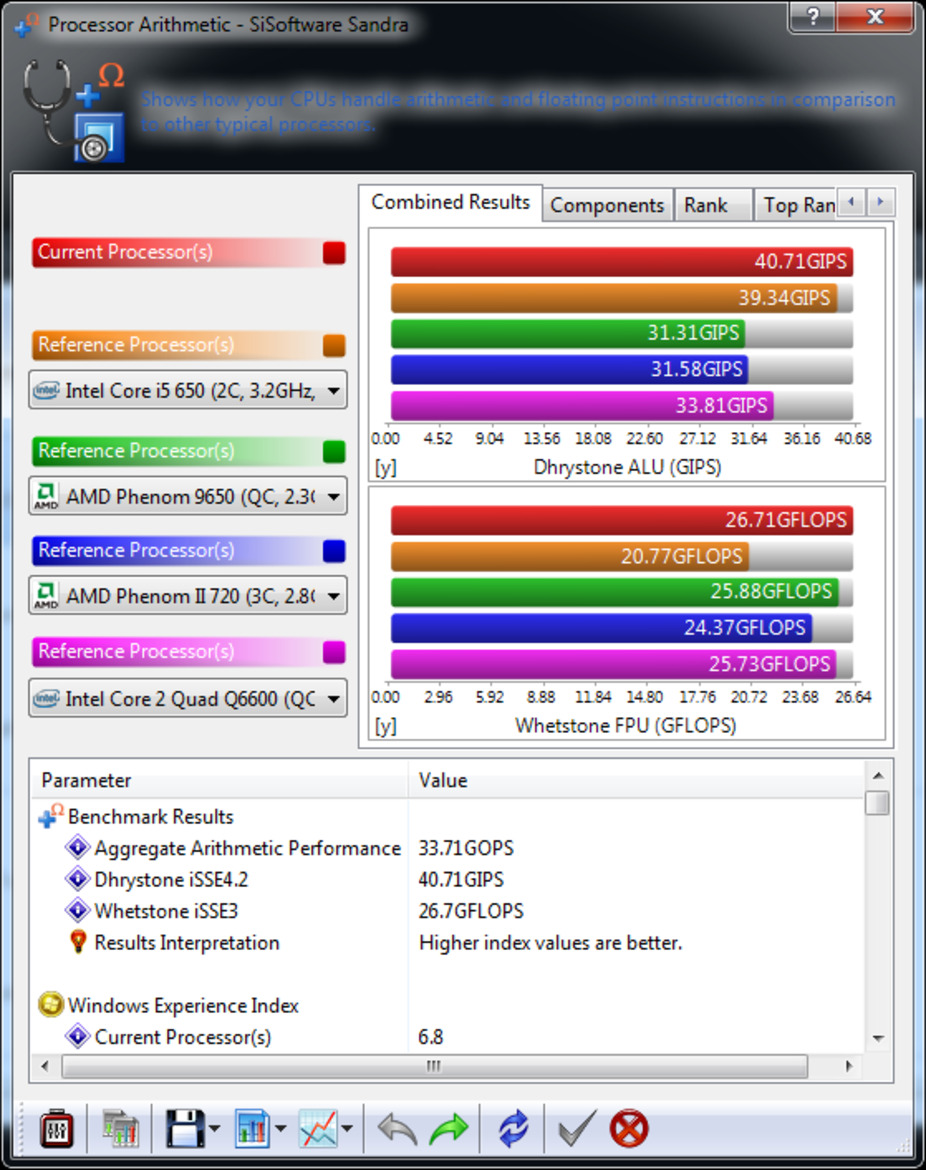Viewport: 926px width, 1170px height.
Task: Switch to the Combined Results tab
Action: pyautogui.click(x=451, y=202)
